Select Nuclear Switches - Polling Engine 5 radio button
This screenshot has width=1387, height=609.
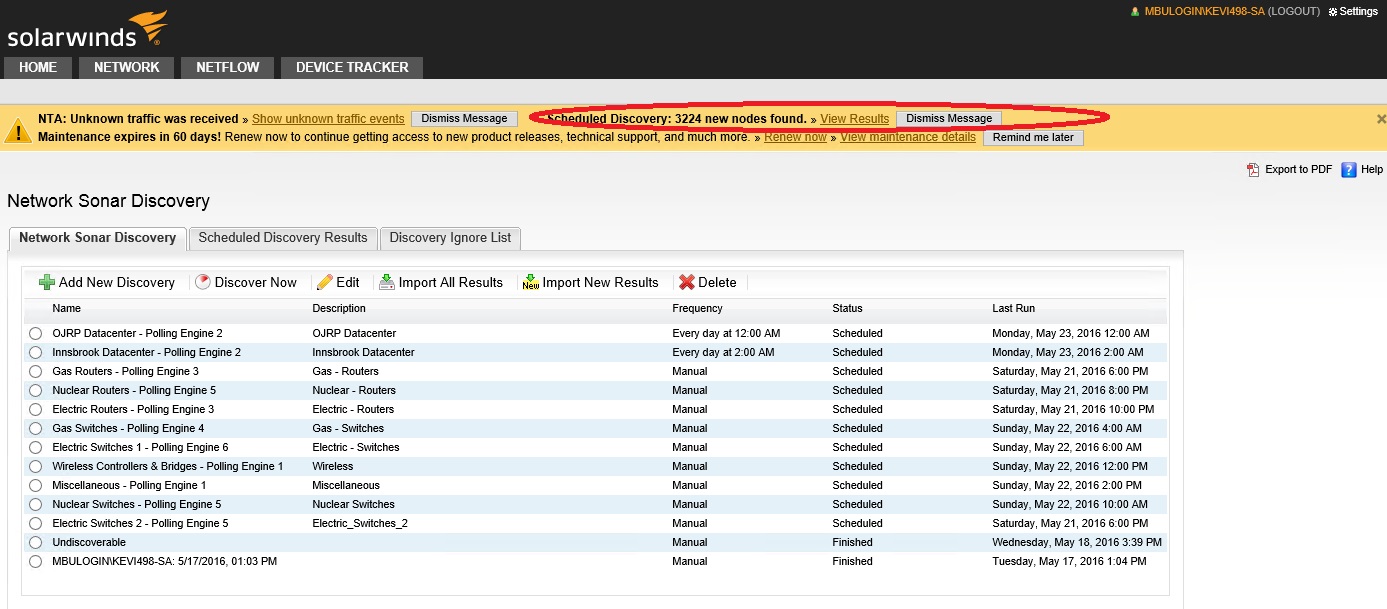(x=36, y=505)
